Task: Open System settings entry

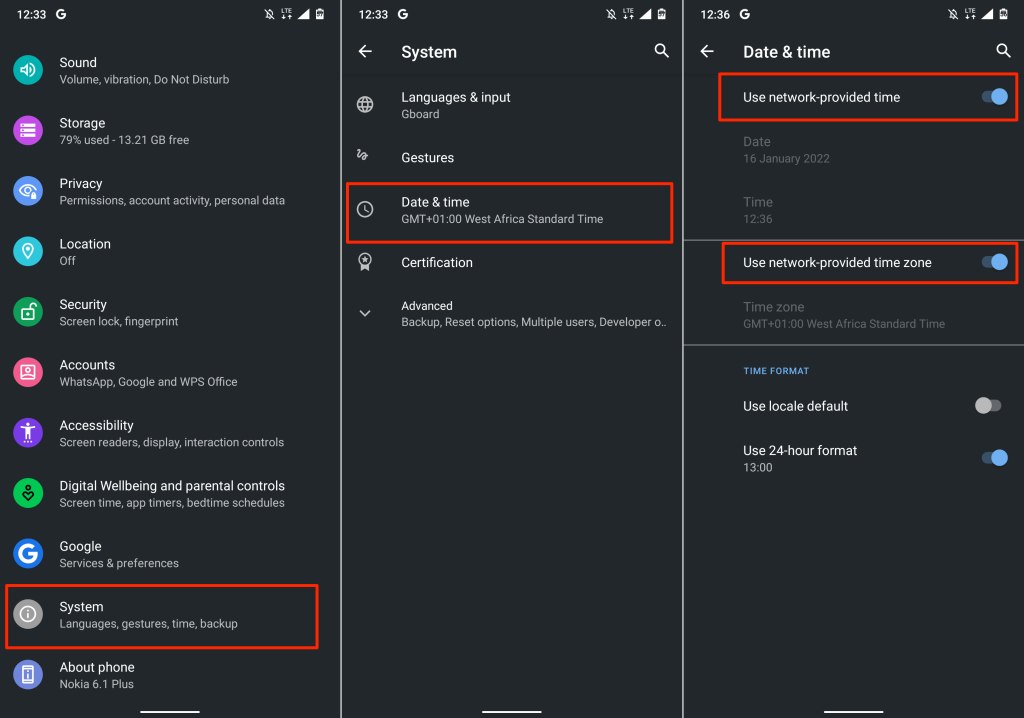Action: click(x=162, y=615)
